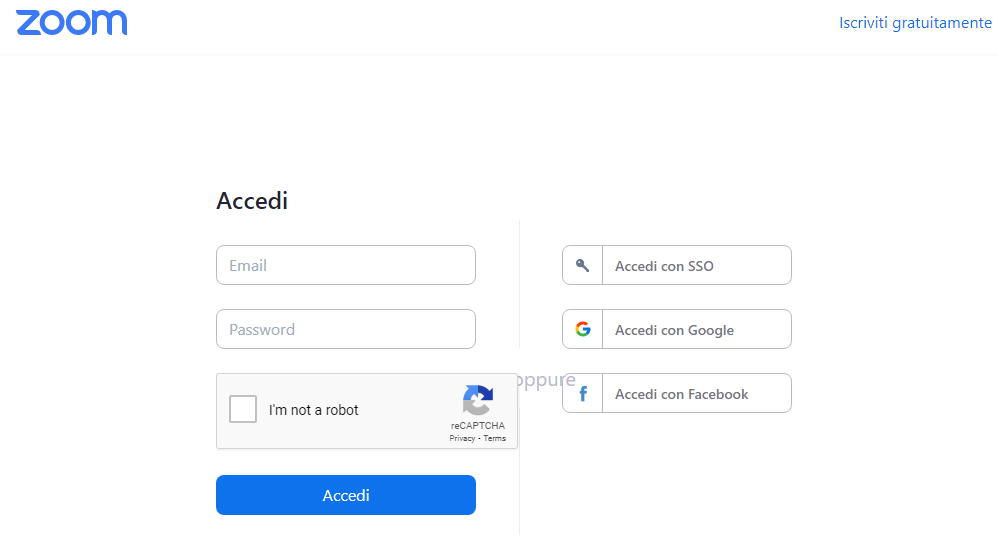Click the "reCAPTCHA" text under the logo
The height and width of the screenshot is (548, 998).
(x=478, y=426)
